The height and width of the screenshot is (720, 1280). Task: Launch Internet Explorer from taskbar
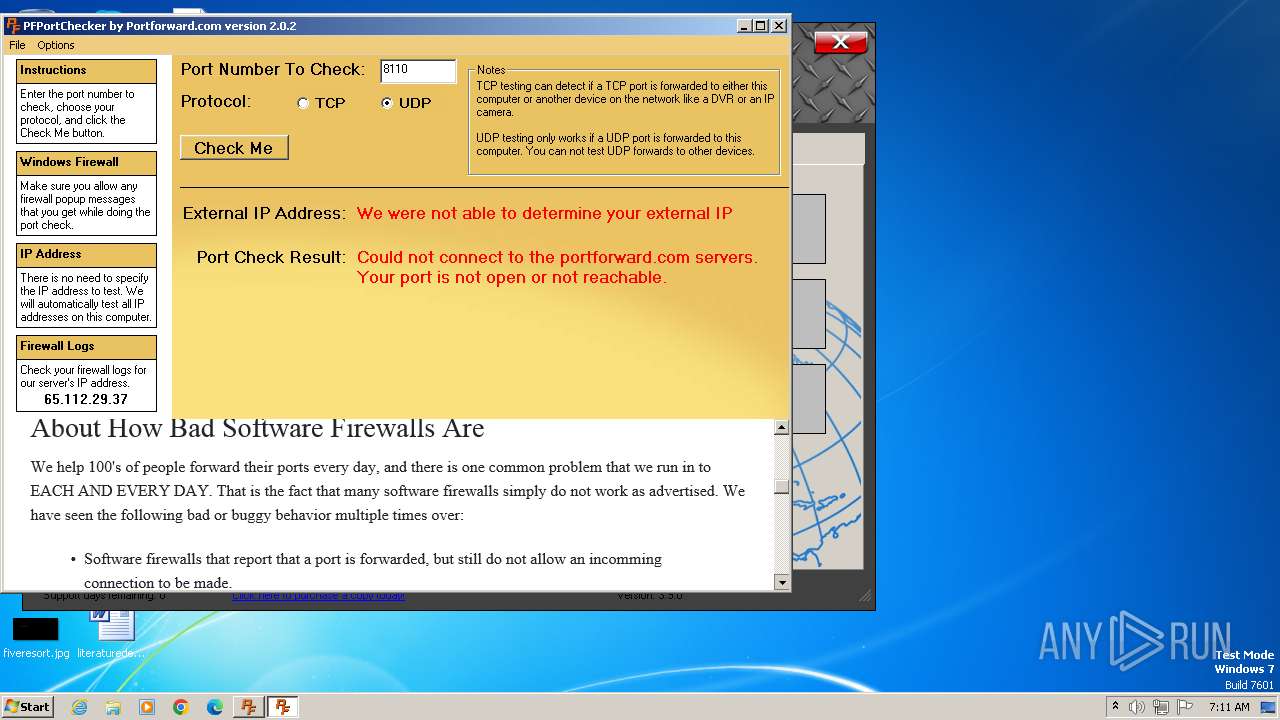(x=79, y=707)
